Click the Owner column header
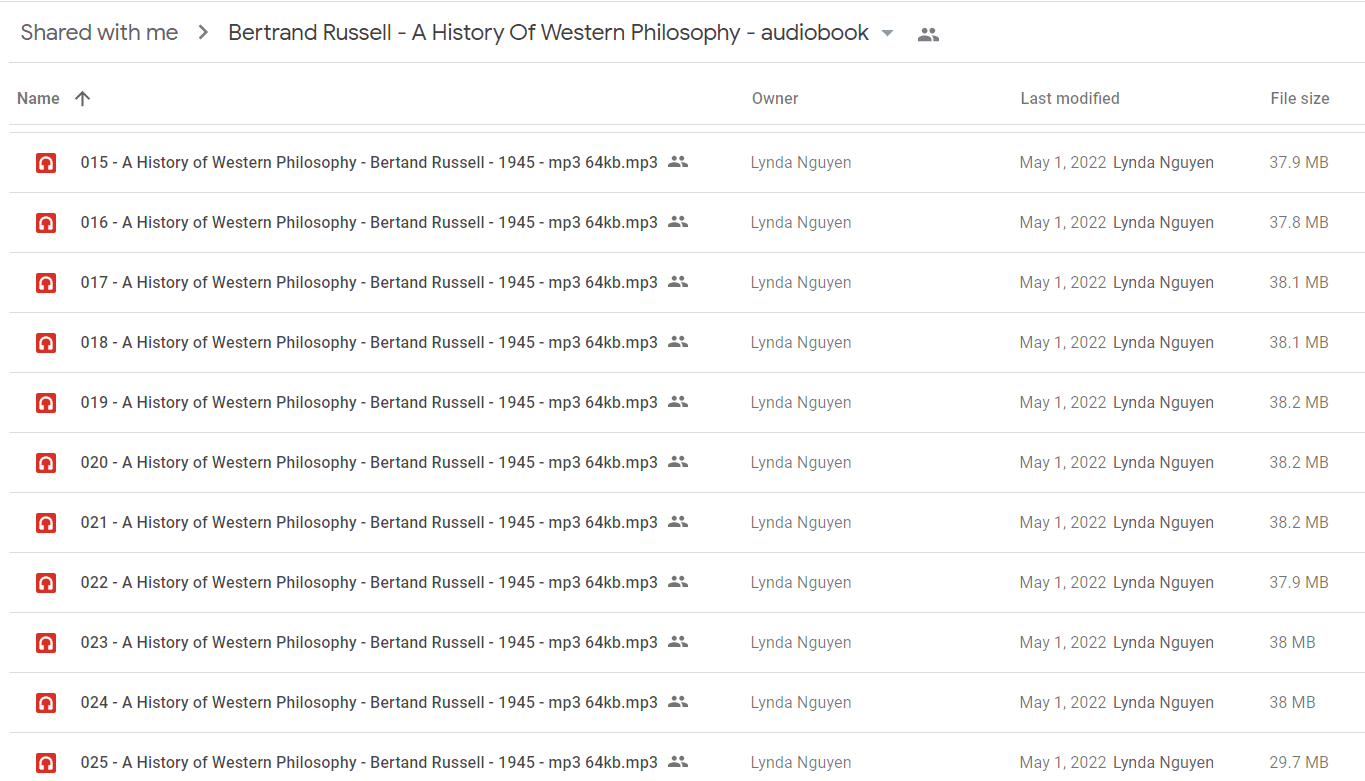The height and width of the screenshot is (781, 1365). tap(775, 98)
